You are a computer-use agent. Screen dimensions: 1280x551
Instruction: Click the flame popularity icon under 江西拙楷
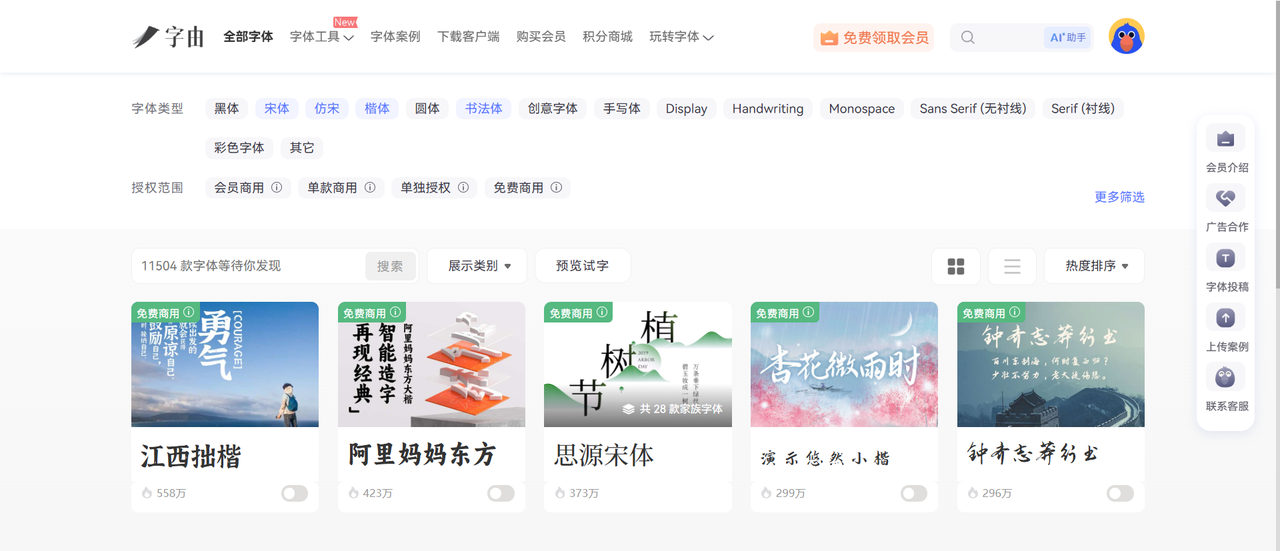(x=147, y=493)
